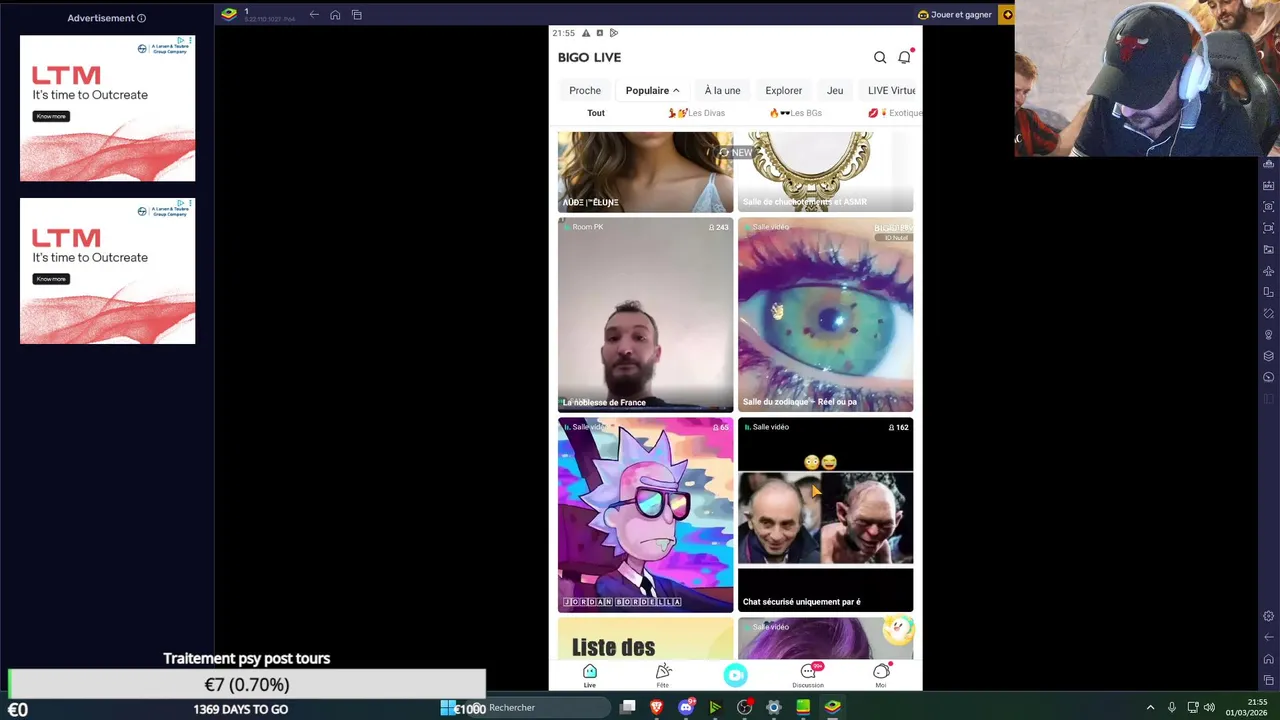Click the Windows taskbar Rechercher search box

540,707
